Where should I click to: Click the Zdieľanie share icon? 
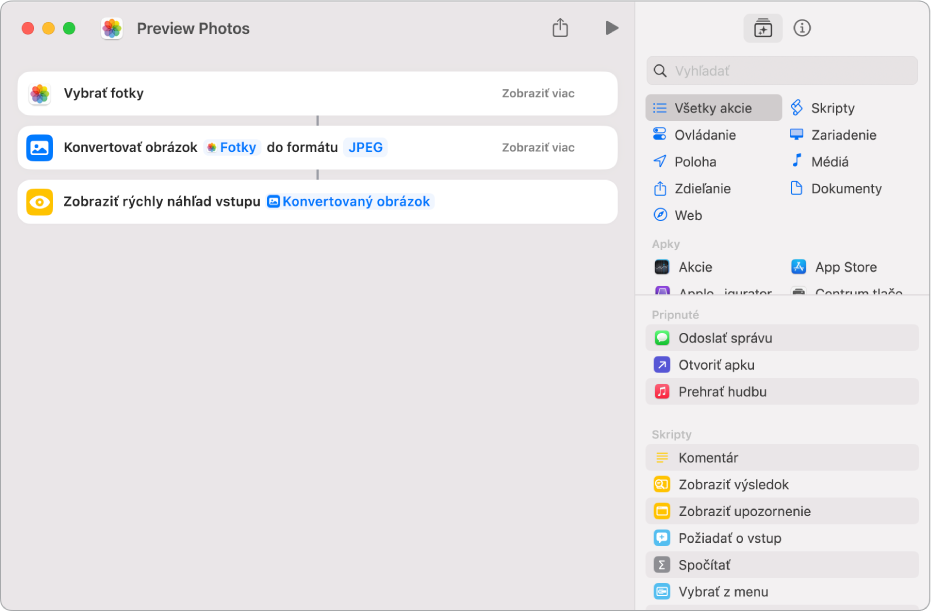660,189
